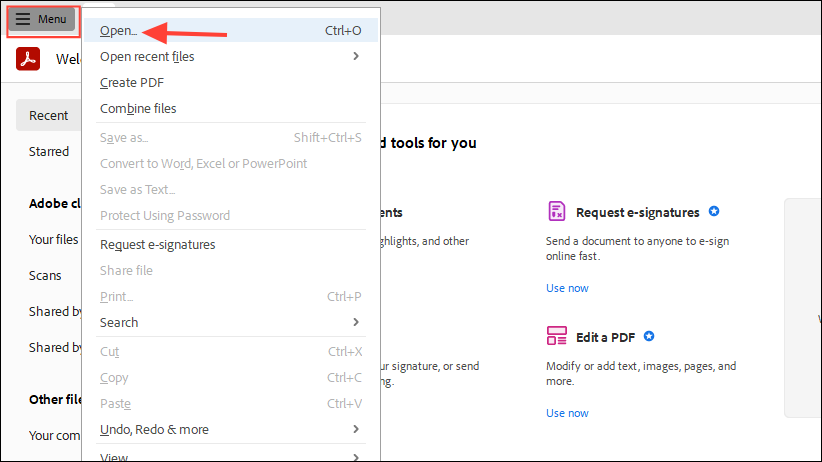Click the star badge beside Edit a PDF

[x=649, y=337]
